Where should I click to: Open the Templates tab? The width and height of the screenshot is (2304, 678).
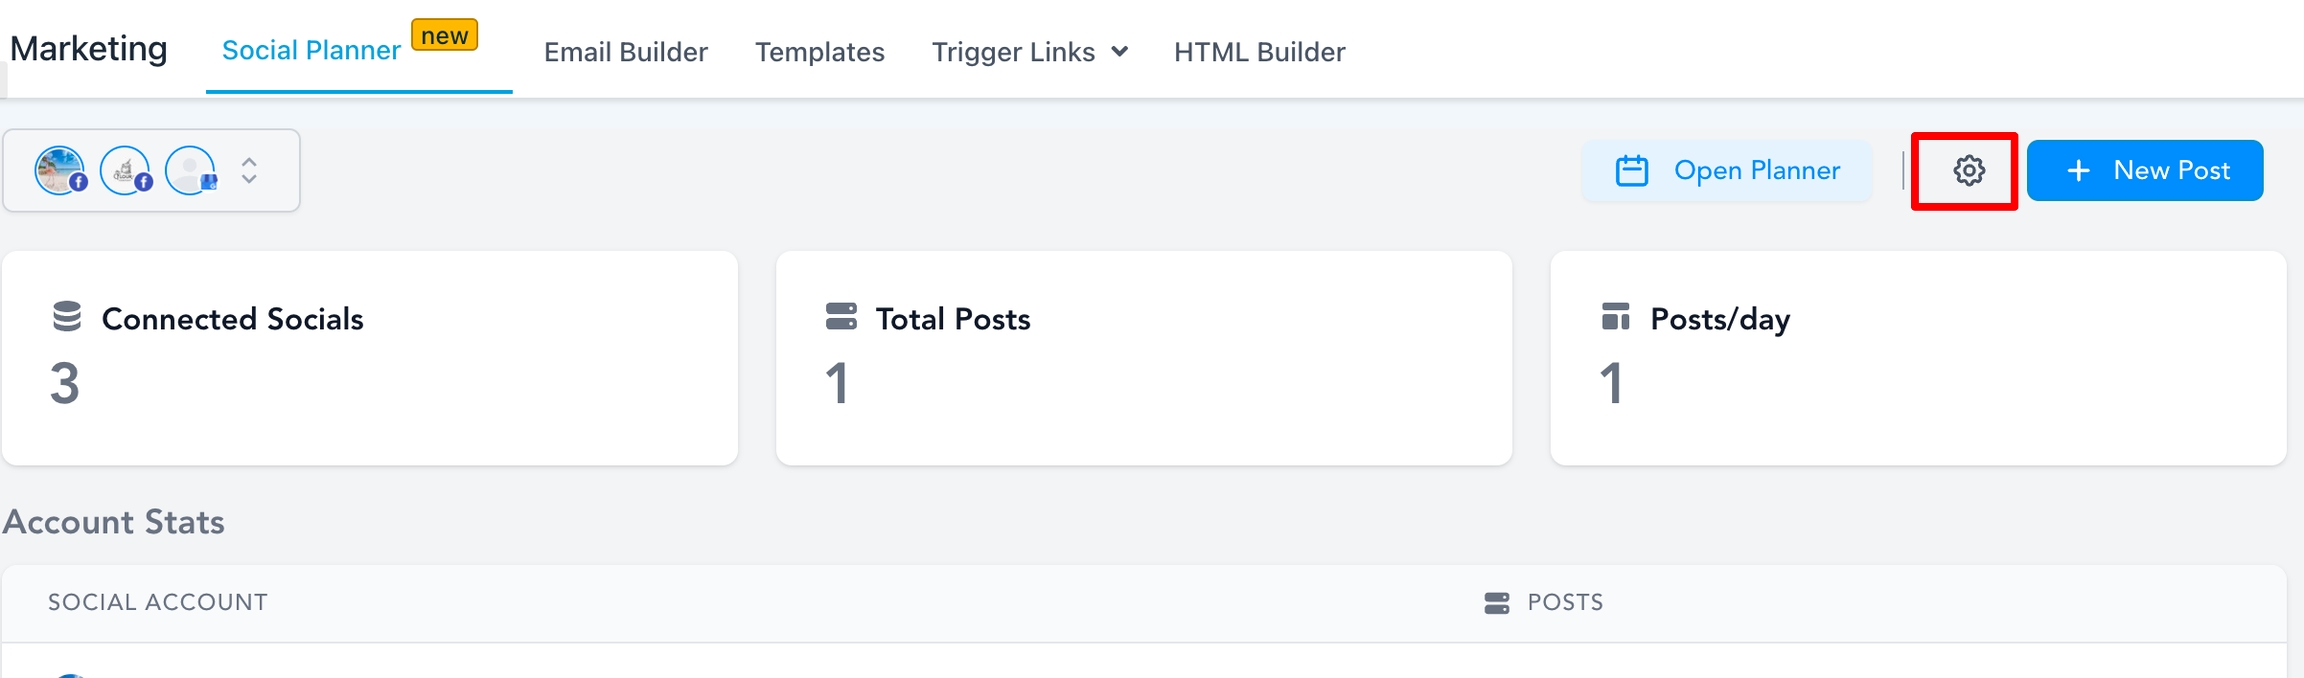click(x=820, y=51)
